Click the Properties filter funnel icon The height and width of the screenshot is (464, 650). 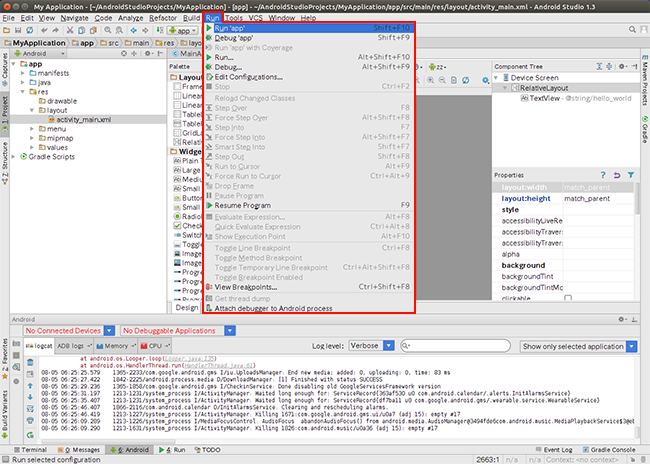coord(631,175)
